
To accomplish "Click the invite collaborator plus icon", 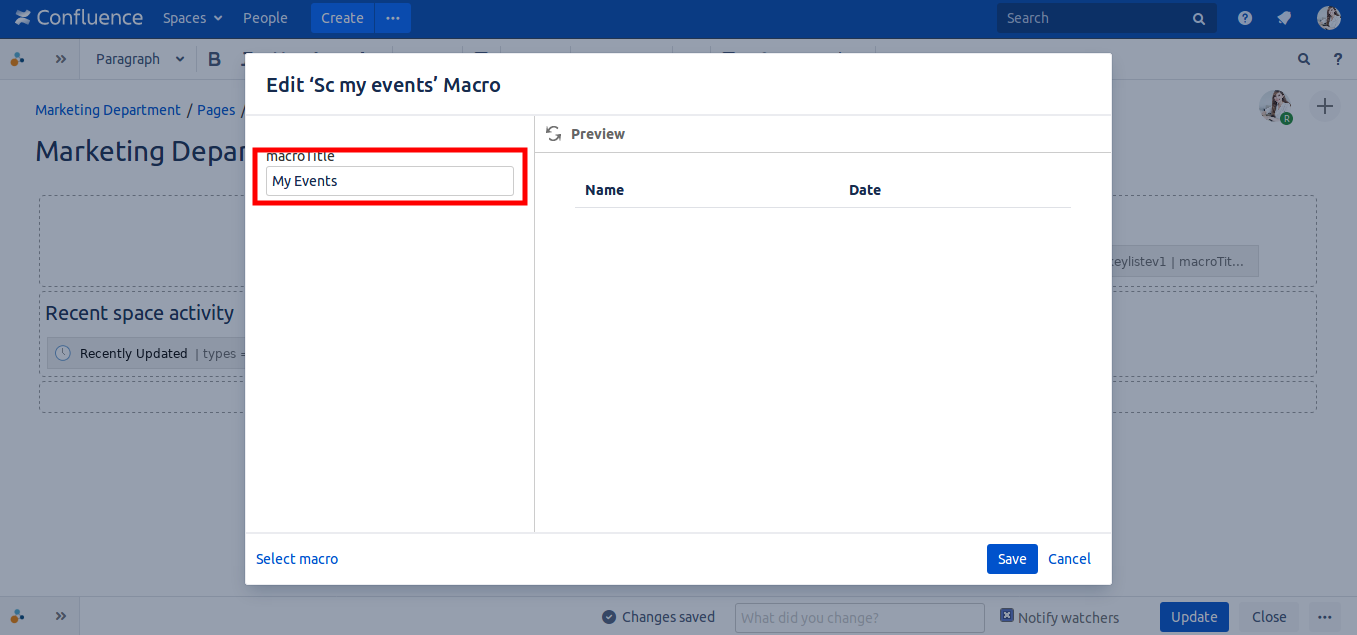I will [1324, 106].
